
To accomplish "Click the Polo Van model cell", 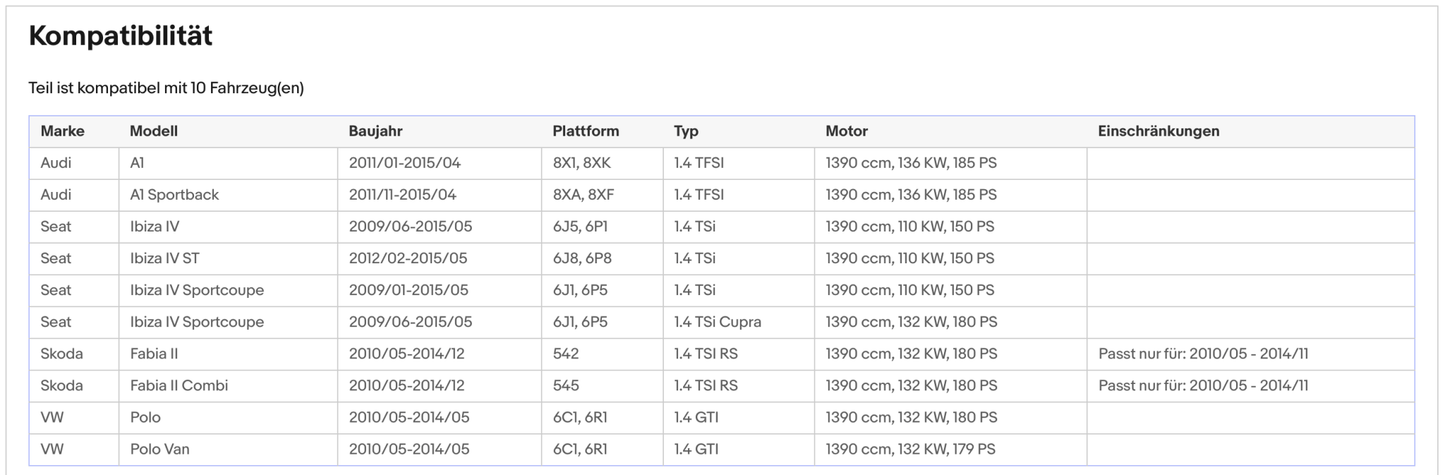I will (159, 449).
